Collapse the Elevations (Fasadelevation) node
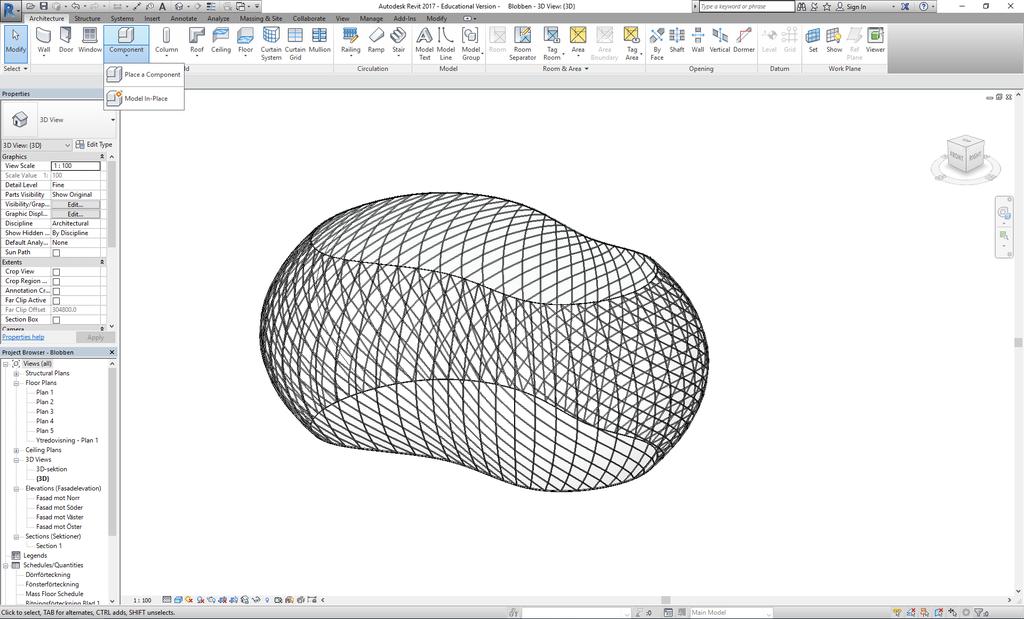 click(16, 488)
